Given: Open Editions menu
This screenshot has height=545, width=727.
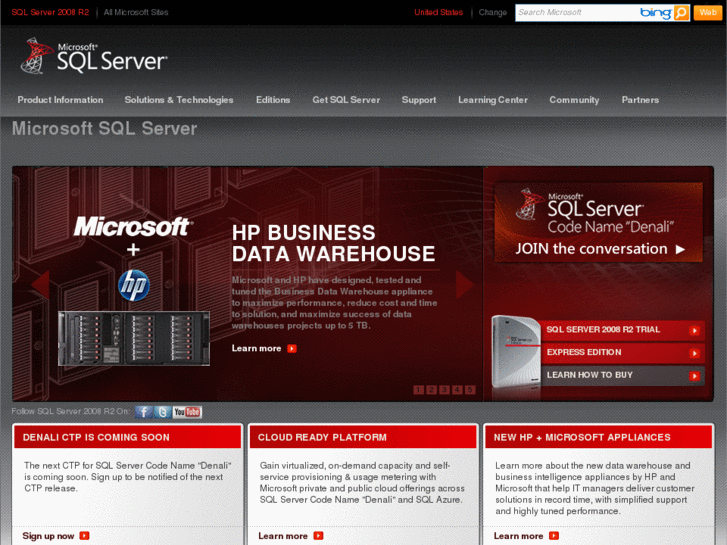Looking at the screenshot, I should click(273, 100).
